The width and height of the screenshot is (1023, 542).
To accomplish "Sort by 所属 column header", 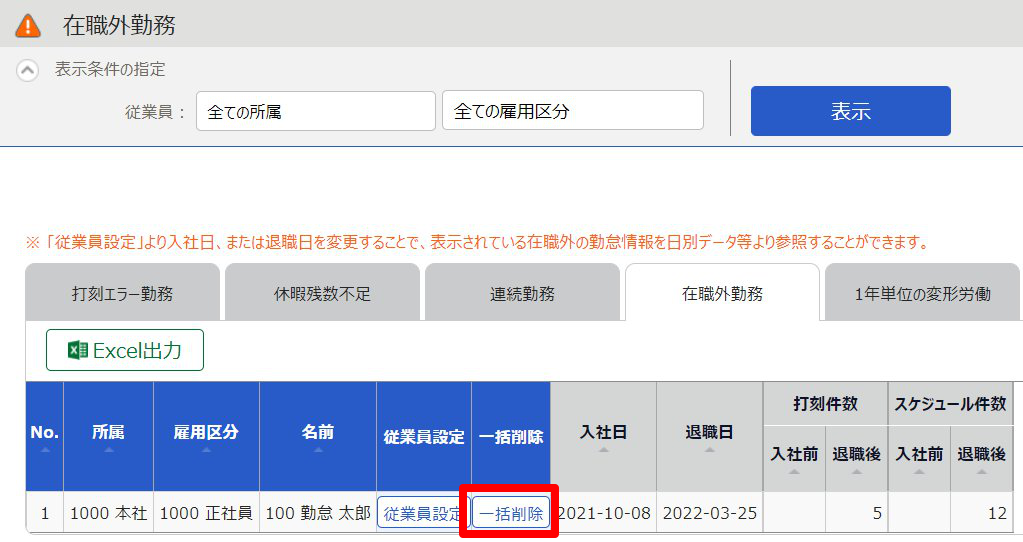I will [108, 436].
